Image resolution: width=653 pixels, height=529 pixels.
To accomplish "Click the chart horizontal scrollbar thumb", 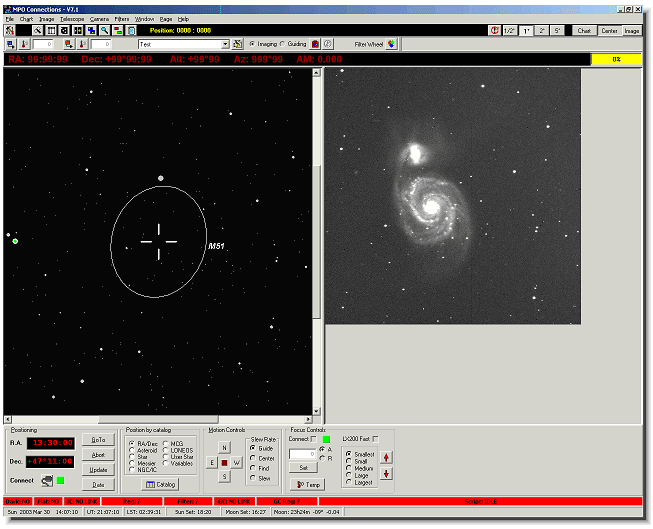I will 158,419.
